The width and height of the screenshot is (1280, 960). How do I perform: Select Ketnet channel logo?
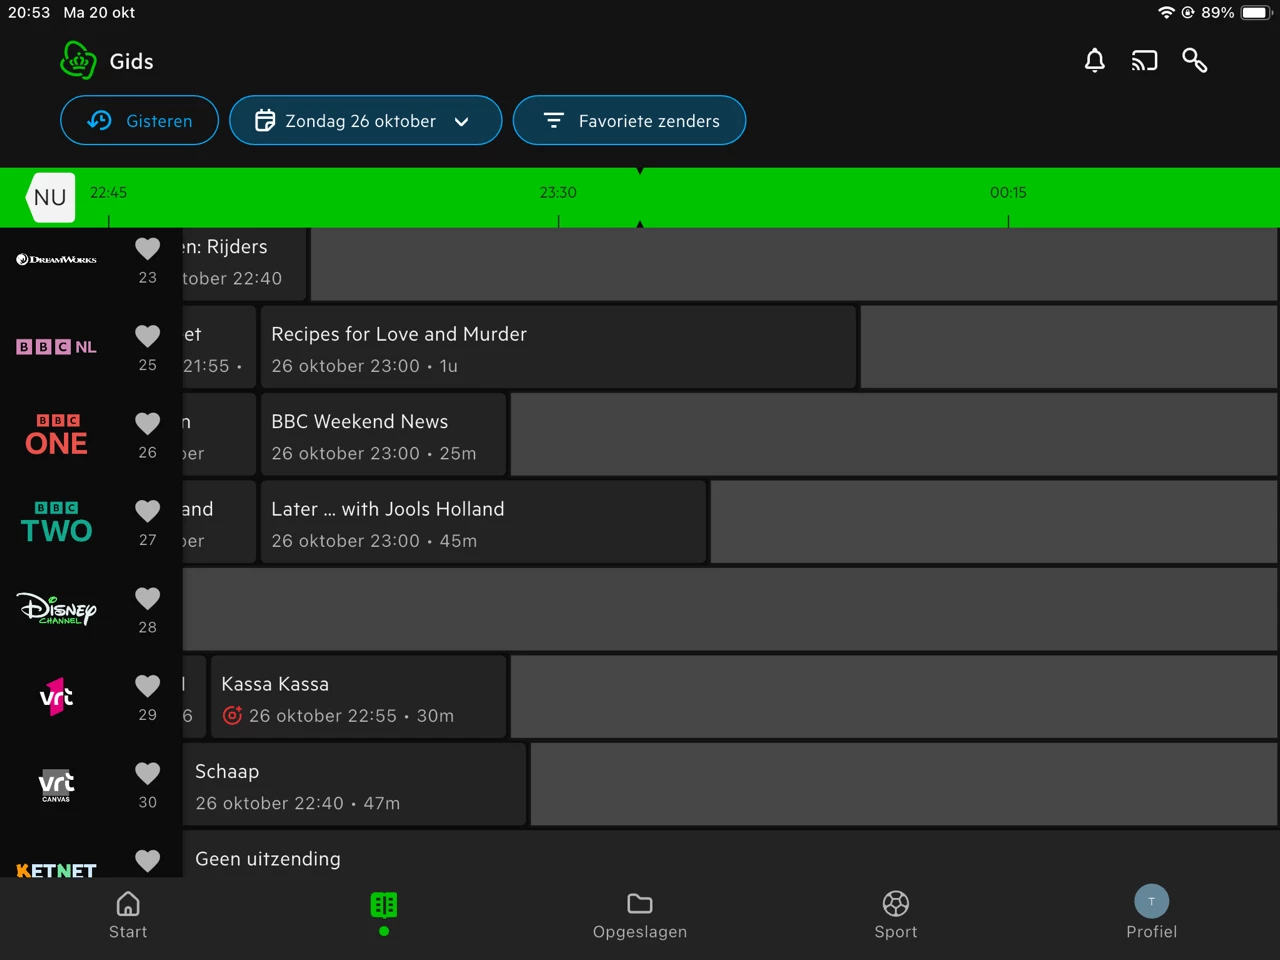56,870
